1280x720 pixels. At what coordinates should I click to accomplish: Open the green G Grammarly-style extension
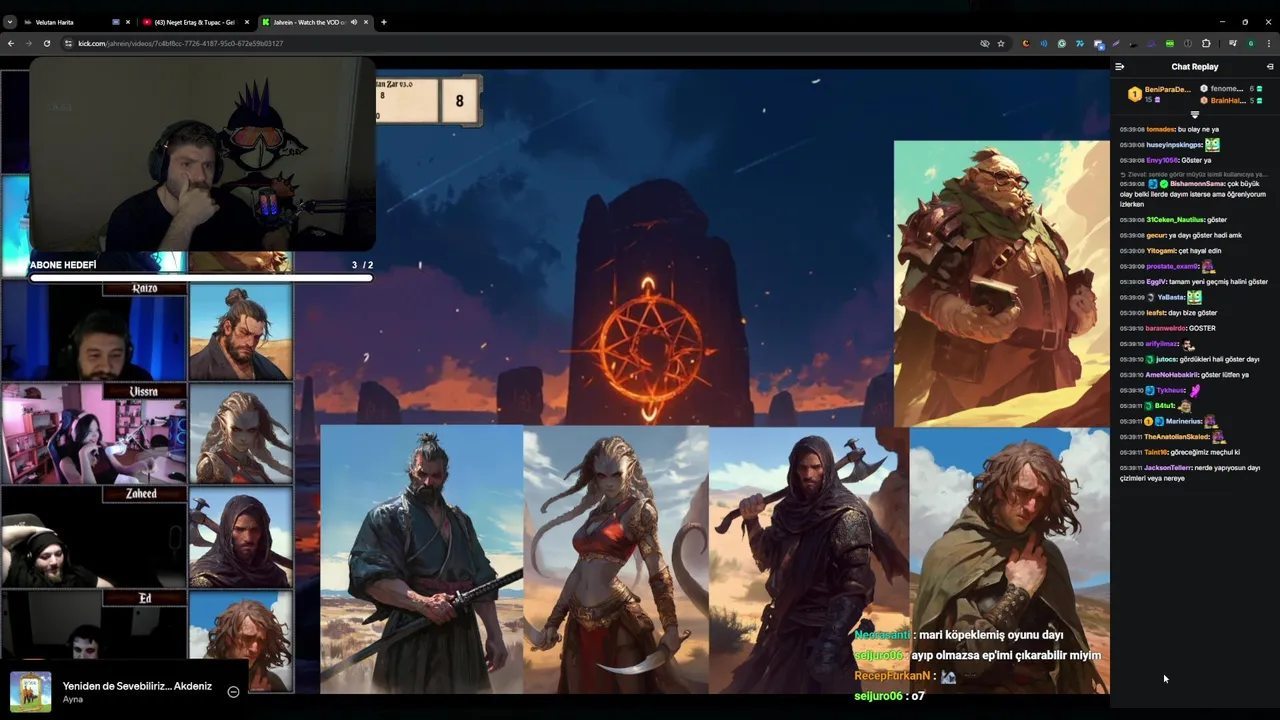point(1062,43)
